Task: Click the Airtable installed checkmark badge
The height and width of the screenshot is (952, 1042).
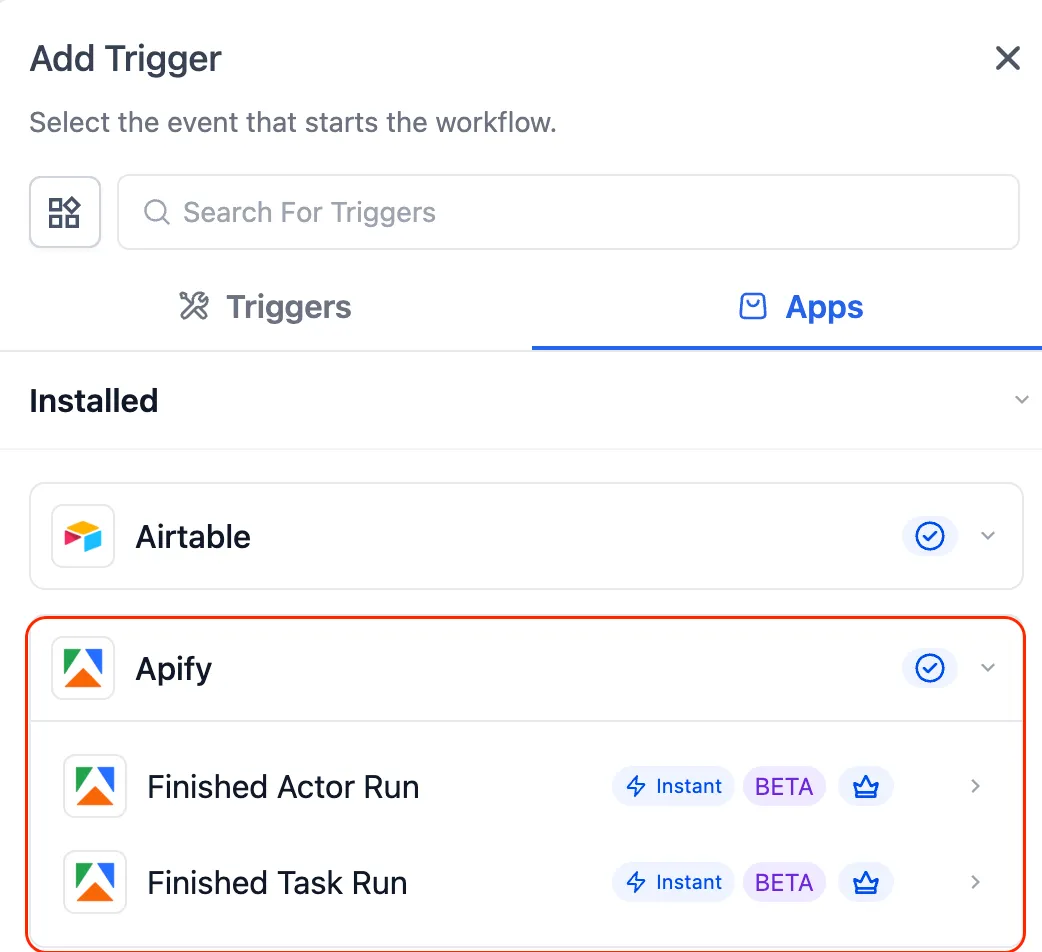Action: click(x=930, y=536)
